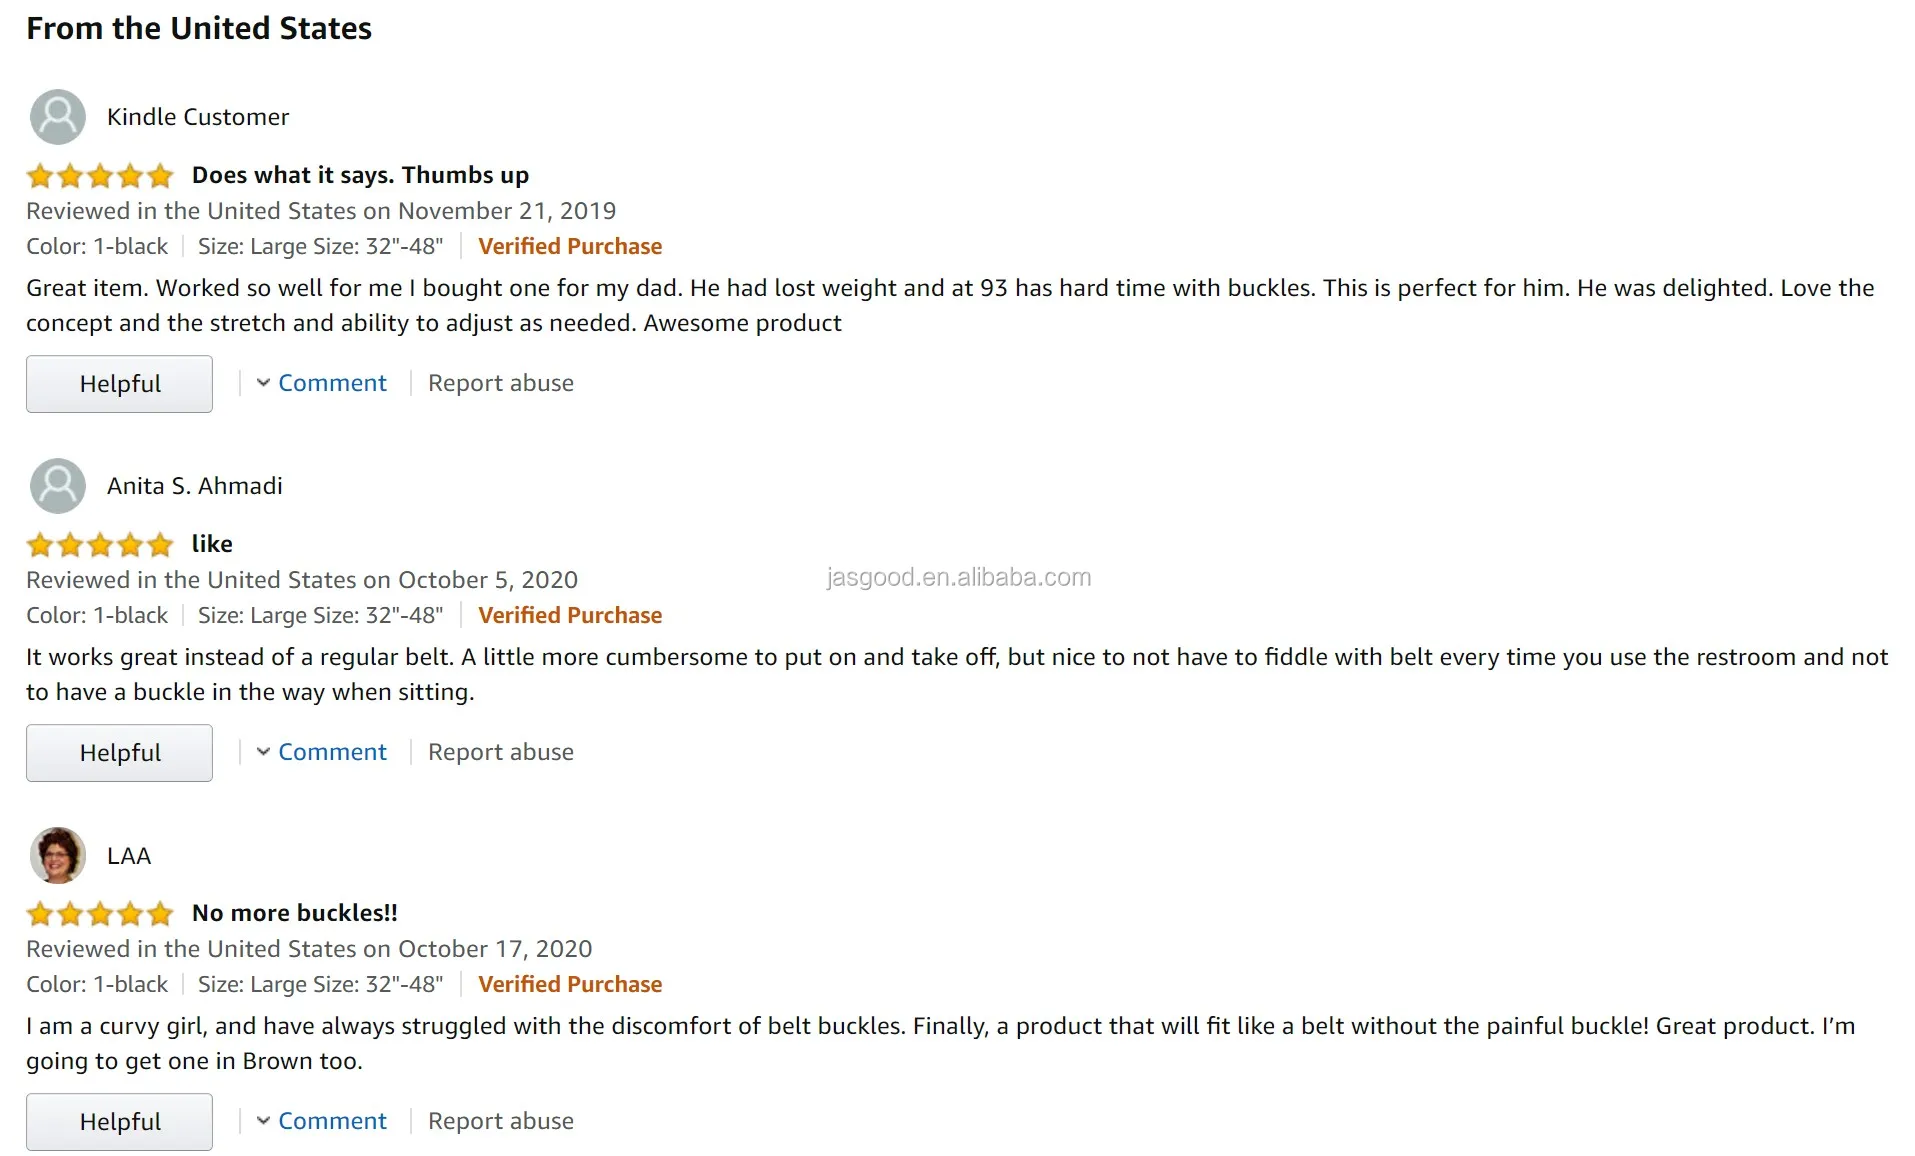
Task: Open LAA's profile photo
Action: tap(58, 855)
